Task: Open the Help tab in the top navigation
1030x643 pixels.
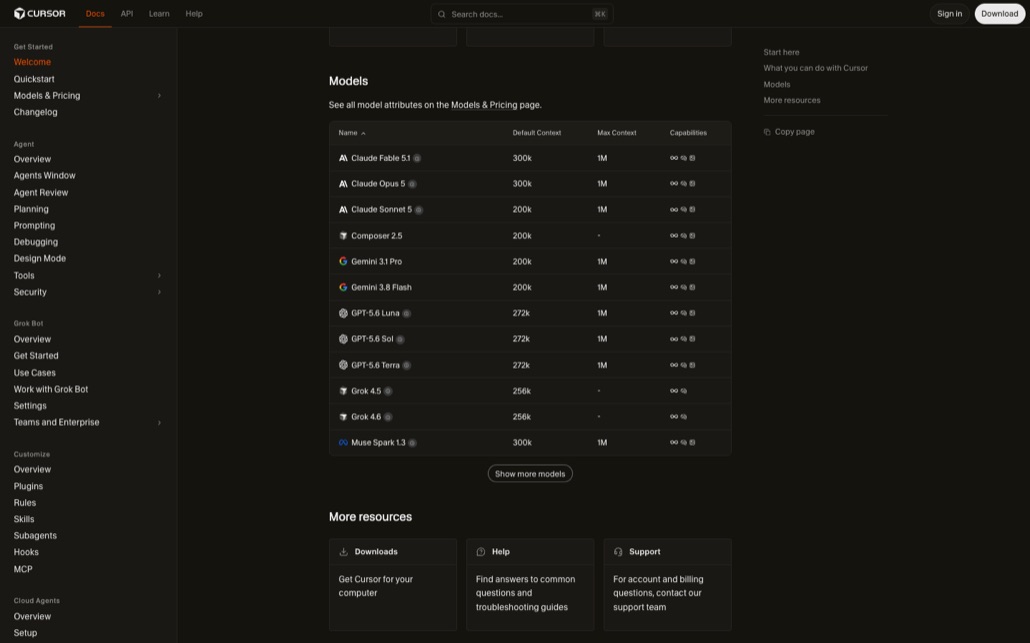Action: point(194,14)
